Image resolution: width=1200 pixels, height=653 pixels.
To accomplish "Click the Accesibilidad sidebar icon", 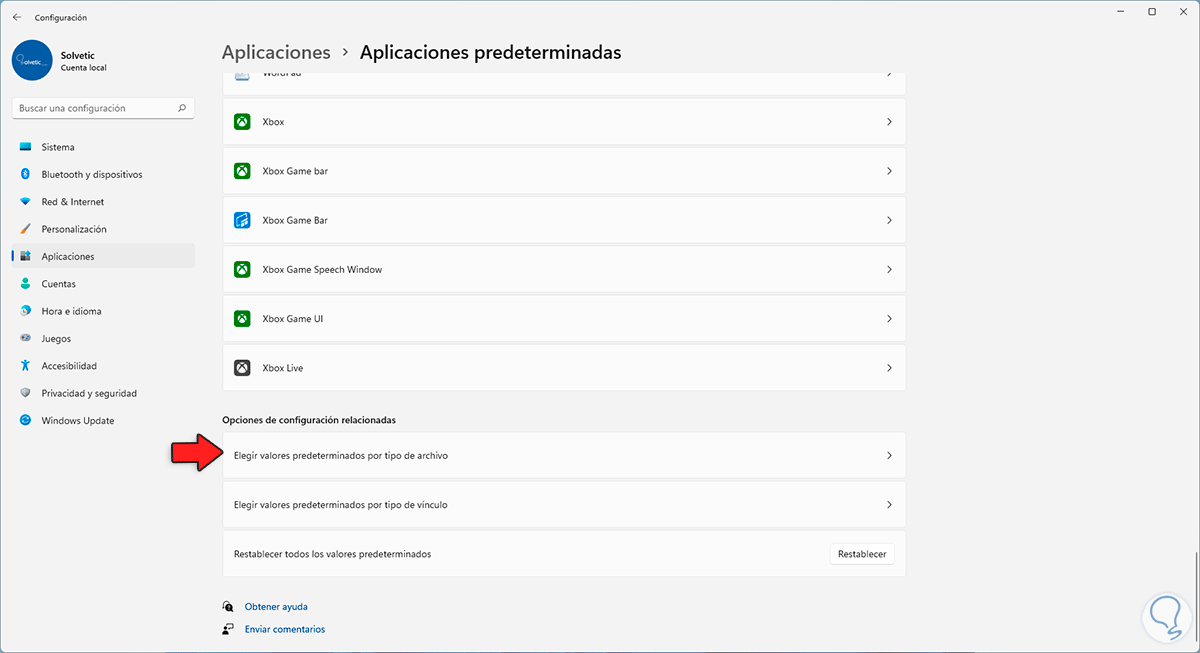I will [26, 366].
